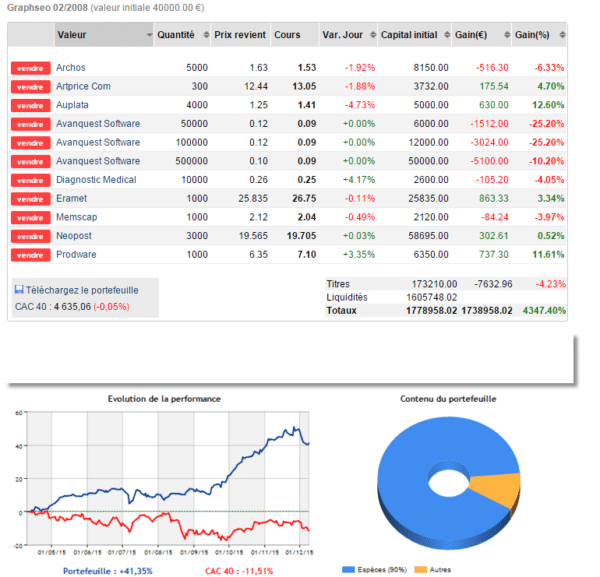Click vendre for Avanquest Software 500000 quantity
This screenshot has height=577, width=600.
point(31,161)
